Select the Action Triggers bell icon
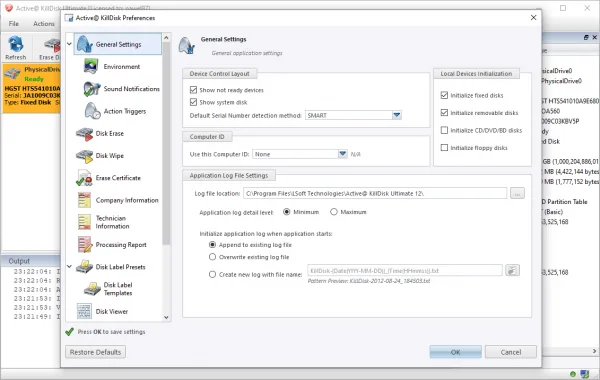This screenshot has height=380, width=600. [92, 111]
